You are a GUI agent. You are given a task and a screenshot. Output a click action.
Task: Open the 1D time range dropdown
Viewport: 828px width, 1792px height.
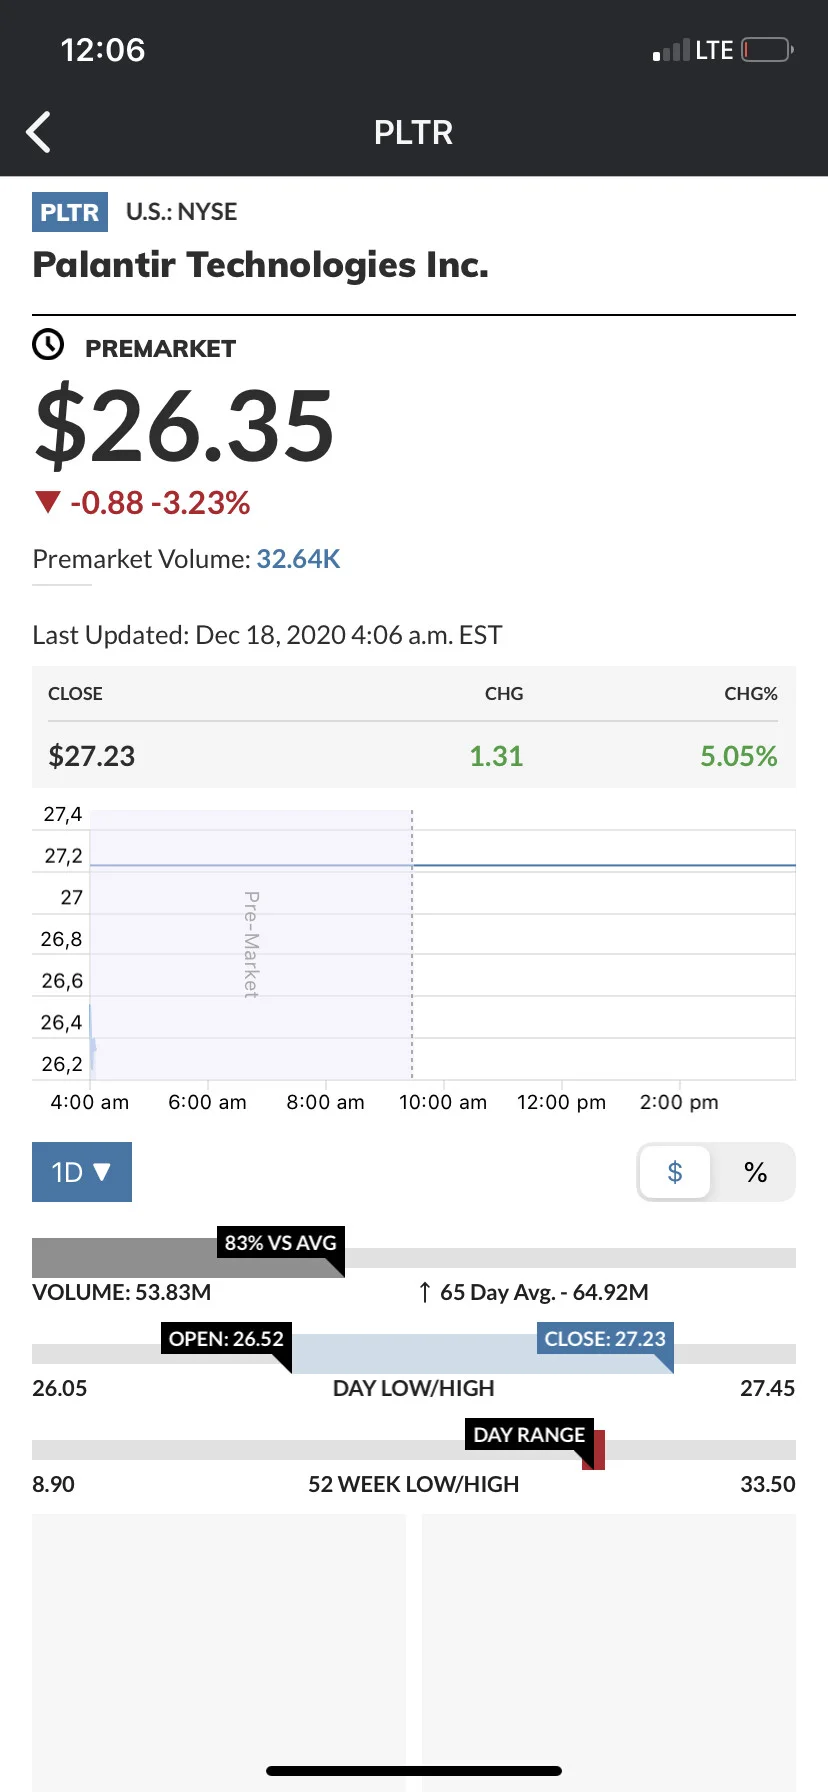82,1172
